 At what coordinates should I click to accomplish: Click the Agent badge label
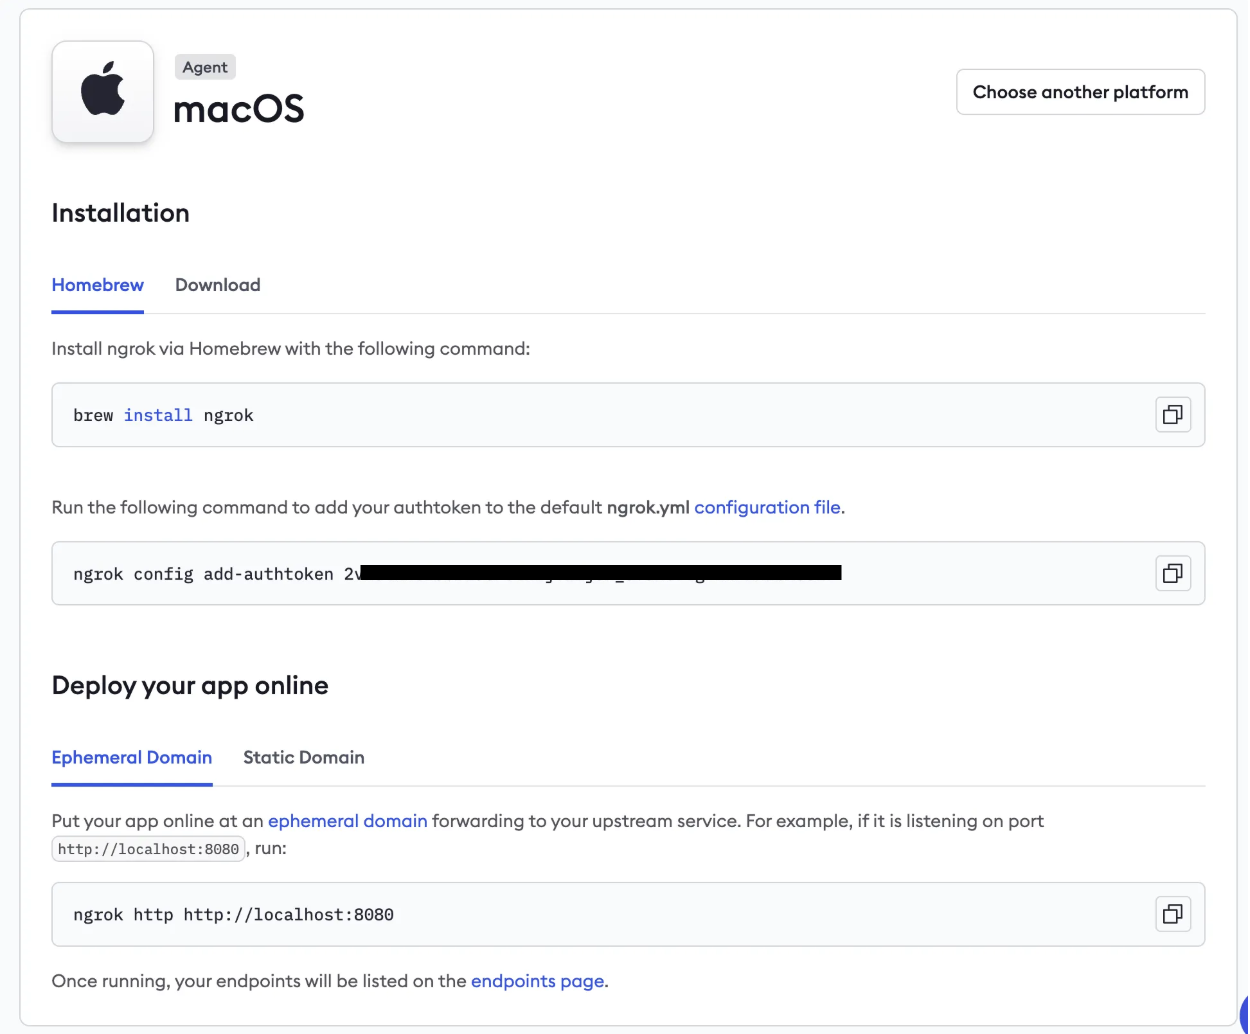(x=205, y=67)
